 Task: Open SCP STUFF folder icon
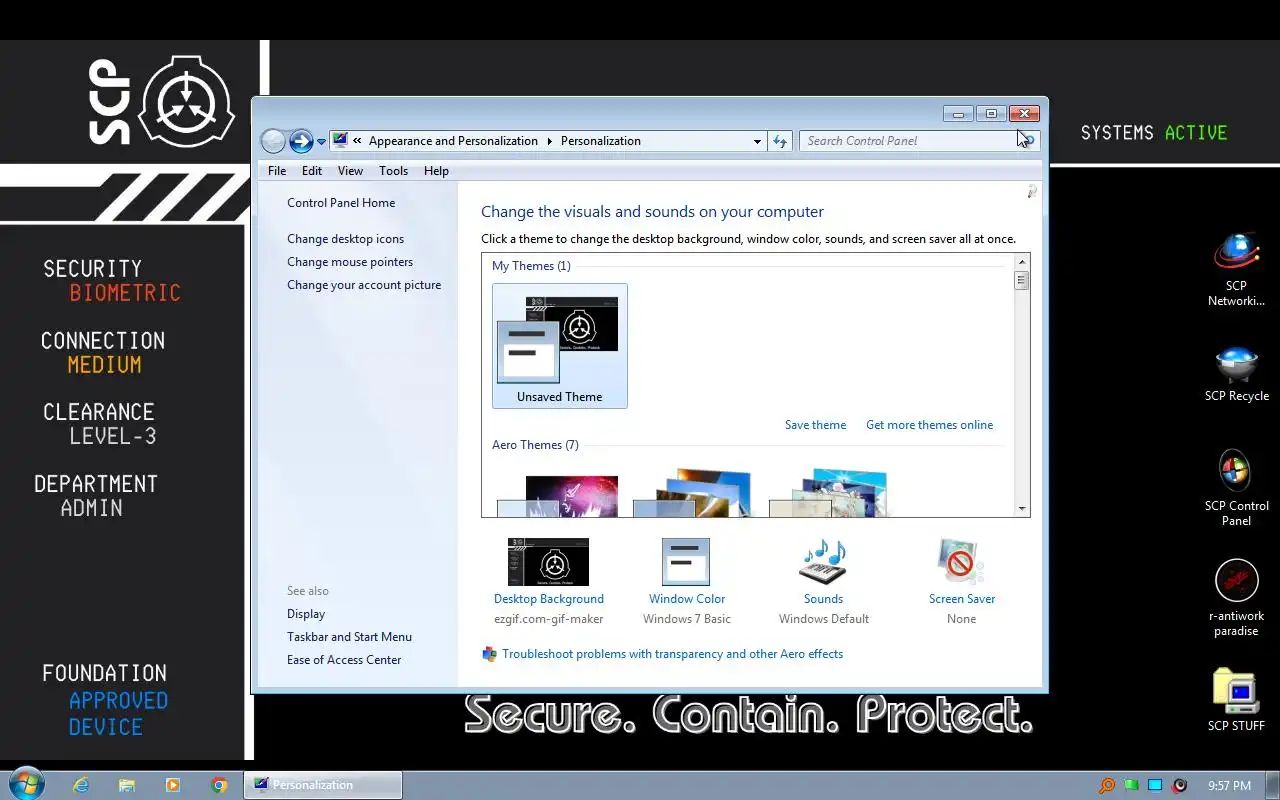pyautogui.click(x=1236, y=700)
